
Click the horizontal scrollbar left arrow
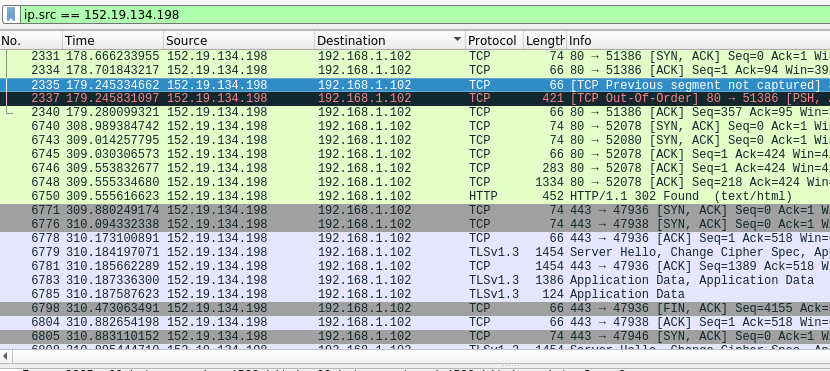(x=5, y=356)
